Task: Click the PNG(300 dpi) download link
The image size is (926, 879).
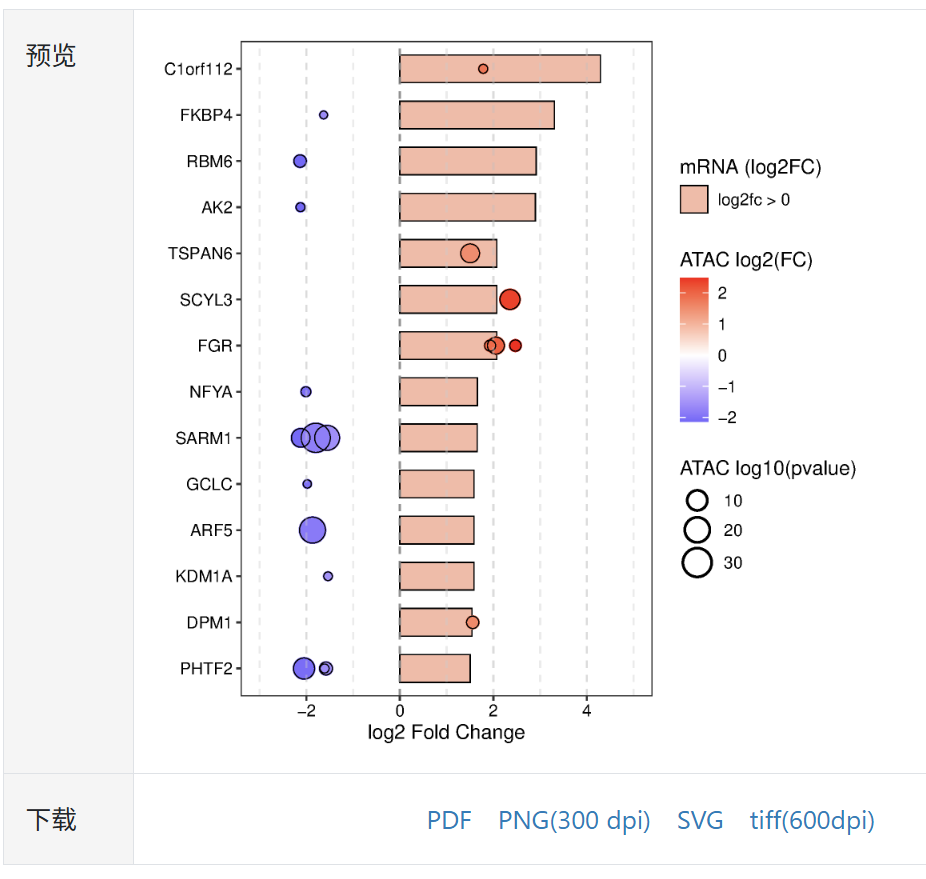Action: pyautogui.click(x=574, y=821)
